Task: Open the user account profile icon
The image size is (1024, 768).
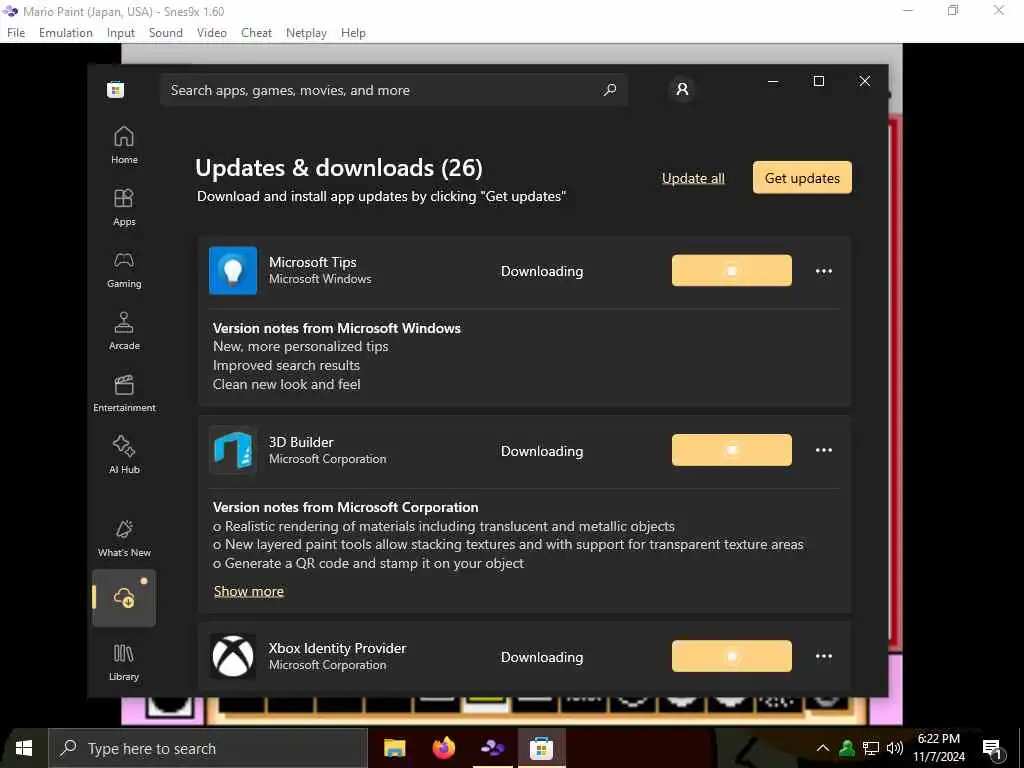Action: pos(682,89)
